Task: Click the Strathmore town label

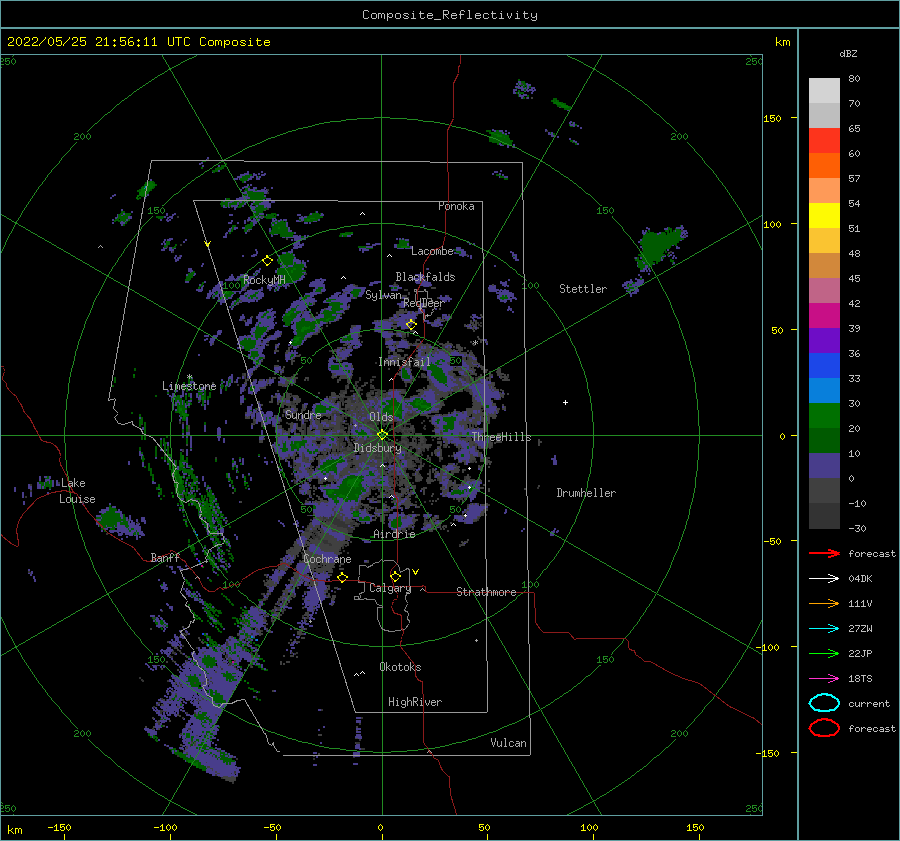Action: pyautogui.click(x=486, y=592)
